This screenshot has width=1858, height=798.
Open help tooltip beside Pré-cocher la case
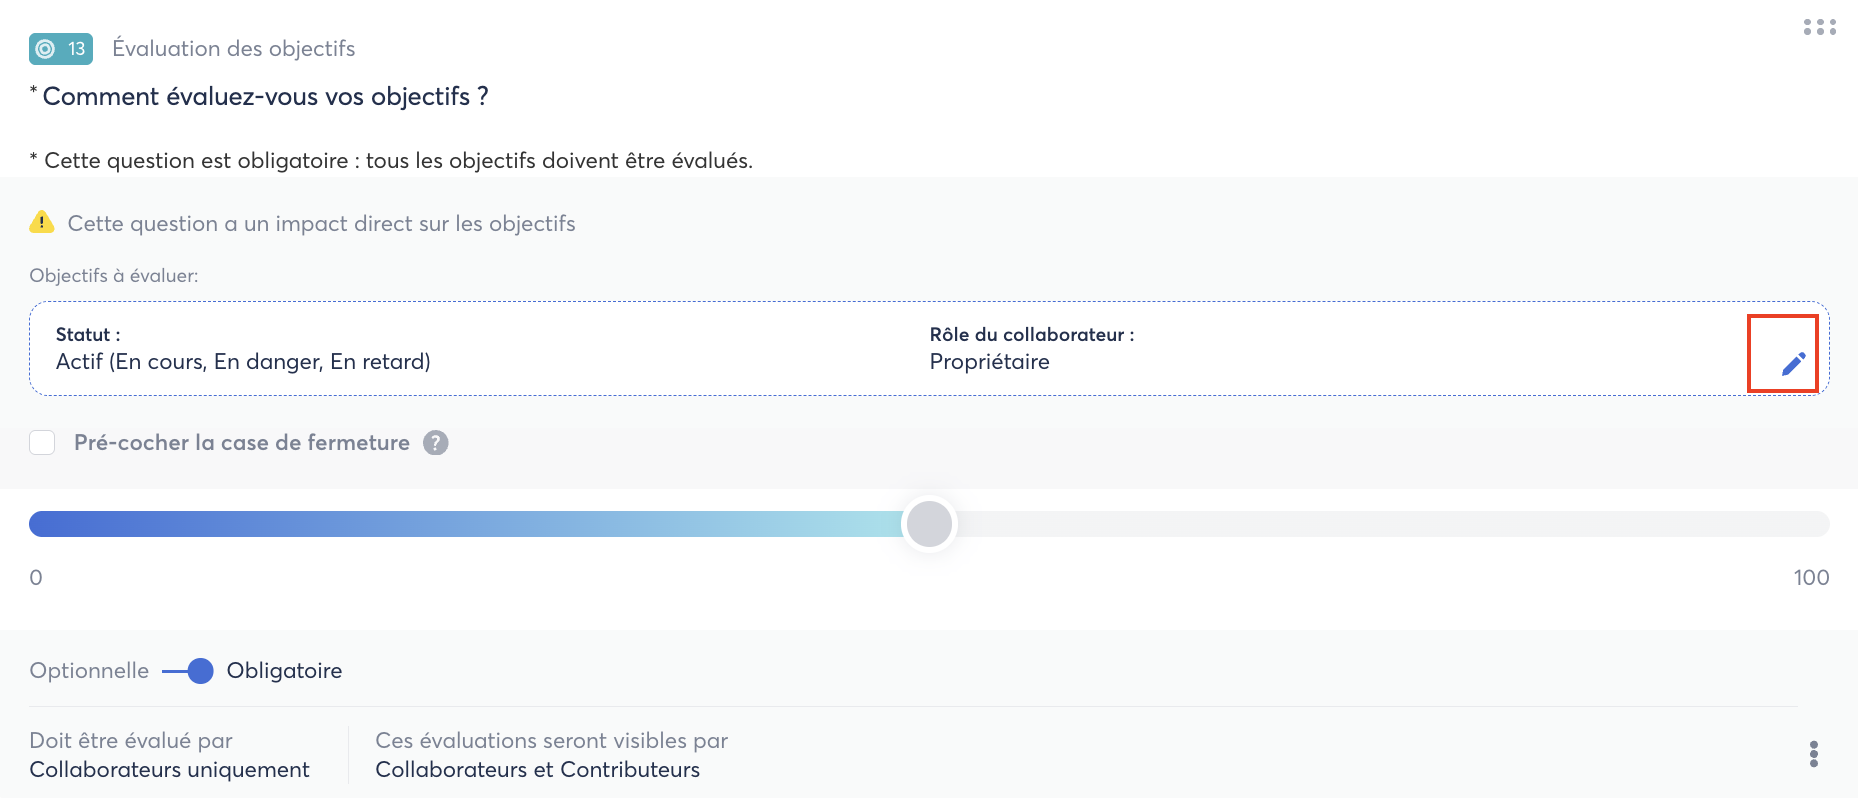tap(436, 443)
